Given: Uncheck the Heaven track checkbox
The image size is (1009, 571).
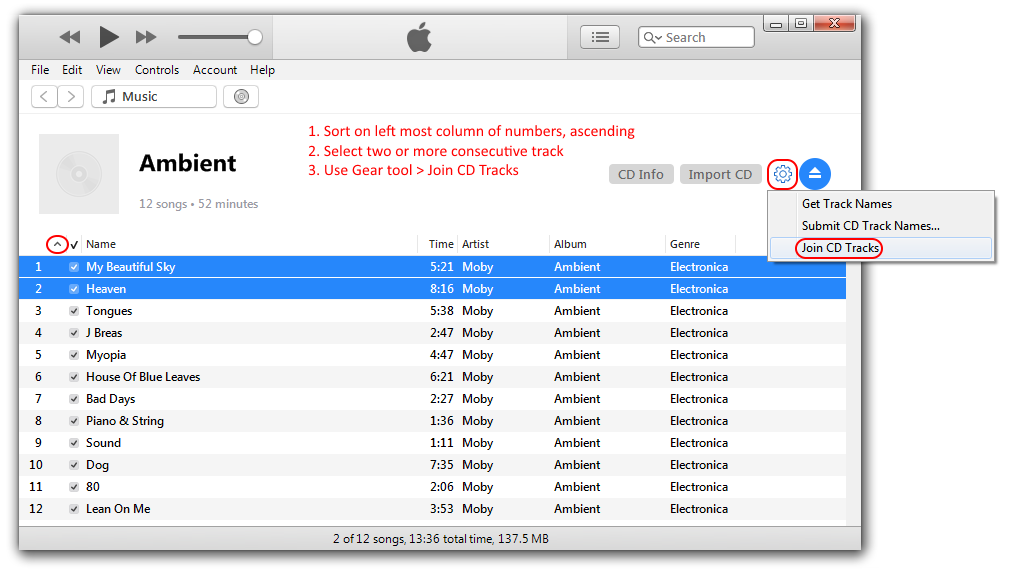Looking at the screenshot, I should coord(74,289).
